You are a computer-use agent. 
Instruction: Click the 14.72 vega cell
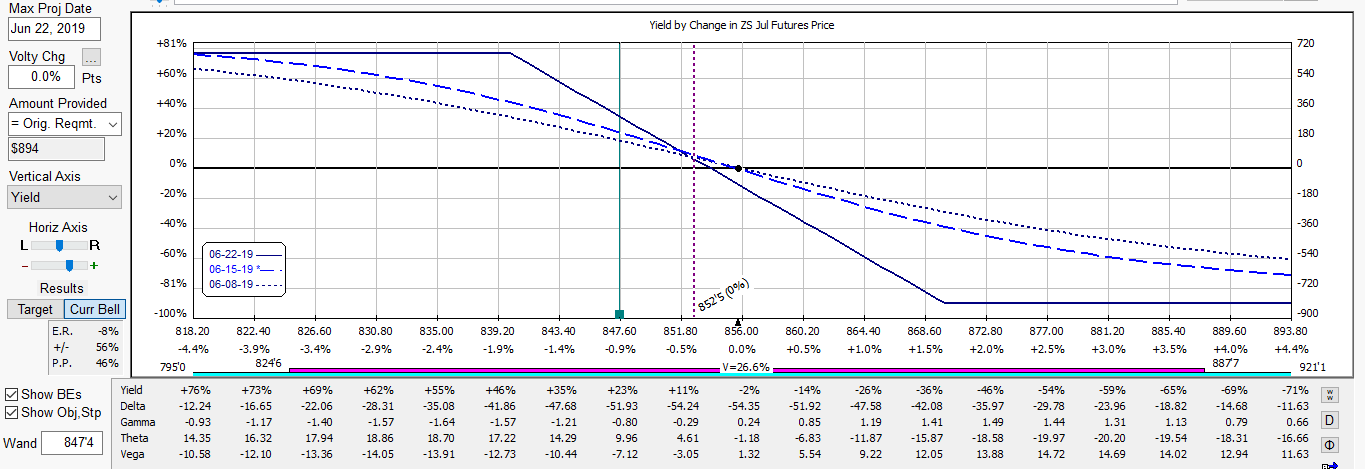(x=1050, y=454)
